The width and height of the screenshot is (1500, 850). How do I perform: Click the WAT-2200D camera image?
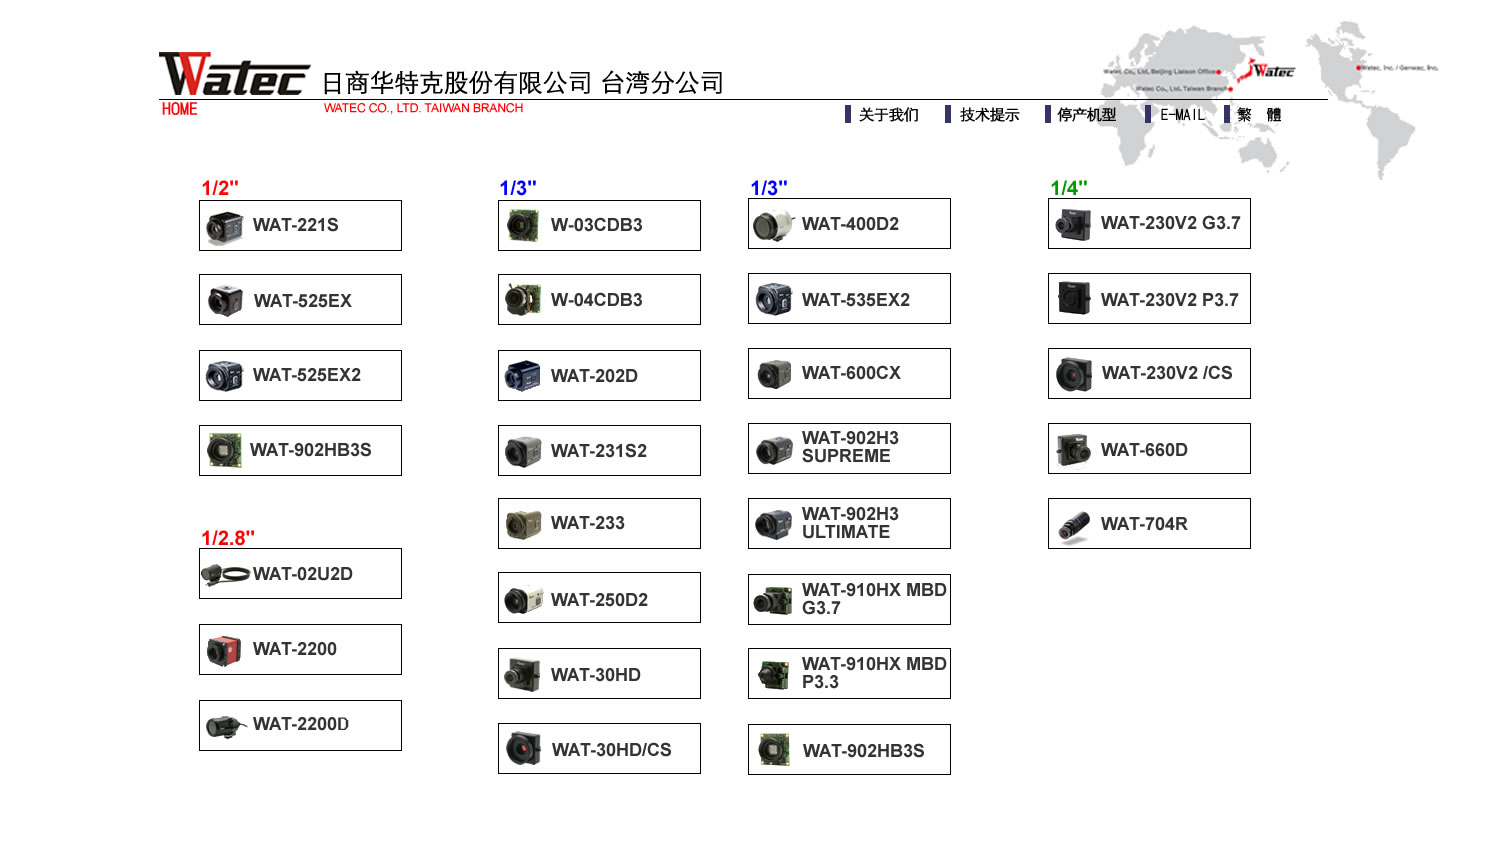pyautogui.click(x=226, y=726)
